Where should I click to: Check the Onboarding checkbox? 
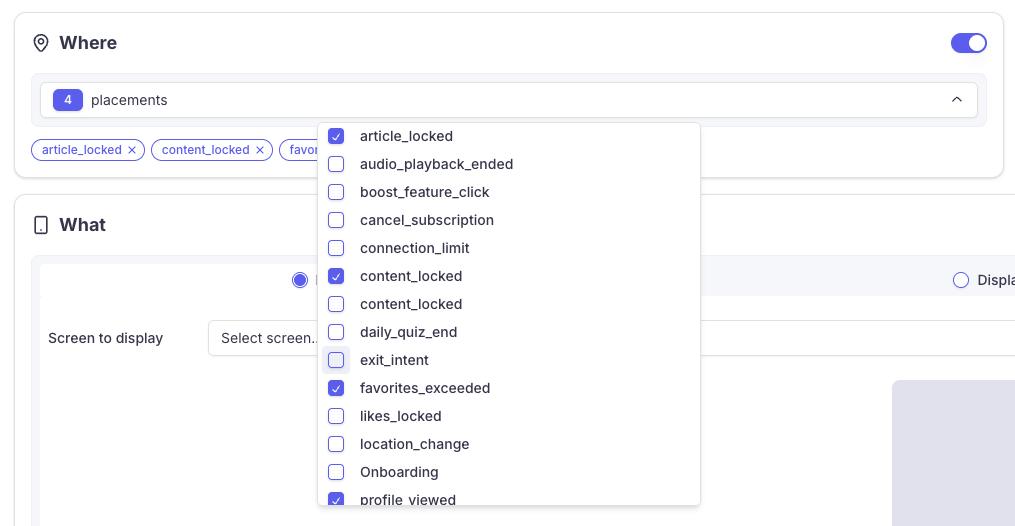(x=336, y=472)
